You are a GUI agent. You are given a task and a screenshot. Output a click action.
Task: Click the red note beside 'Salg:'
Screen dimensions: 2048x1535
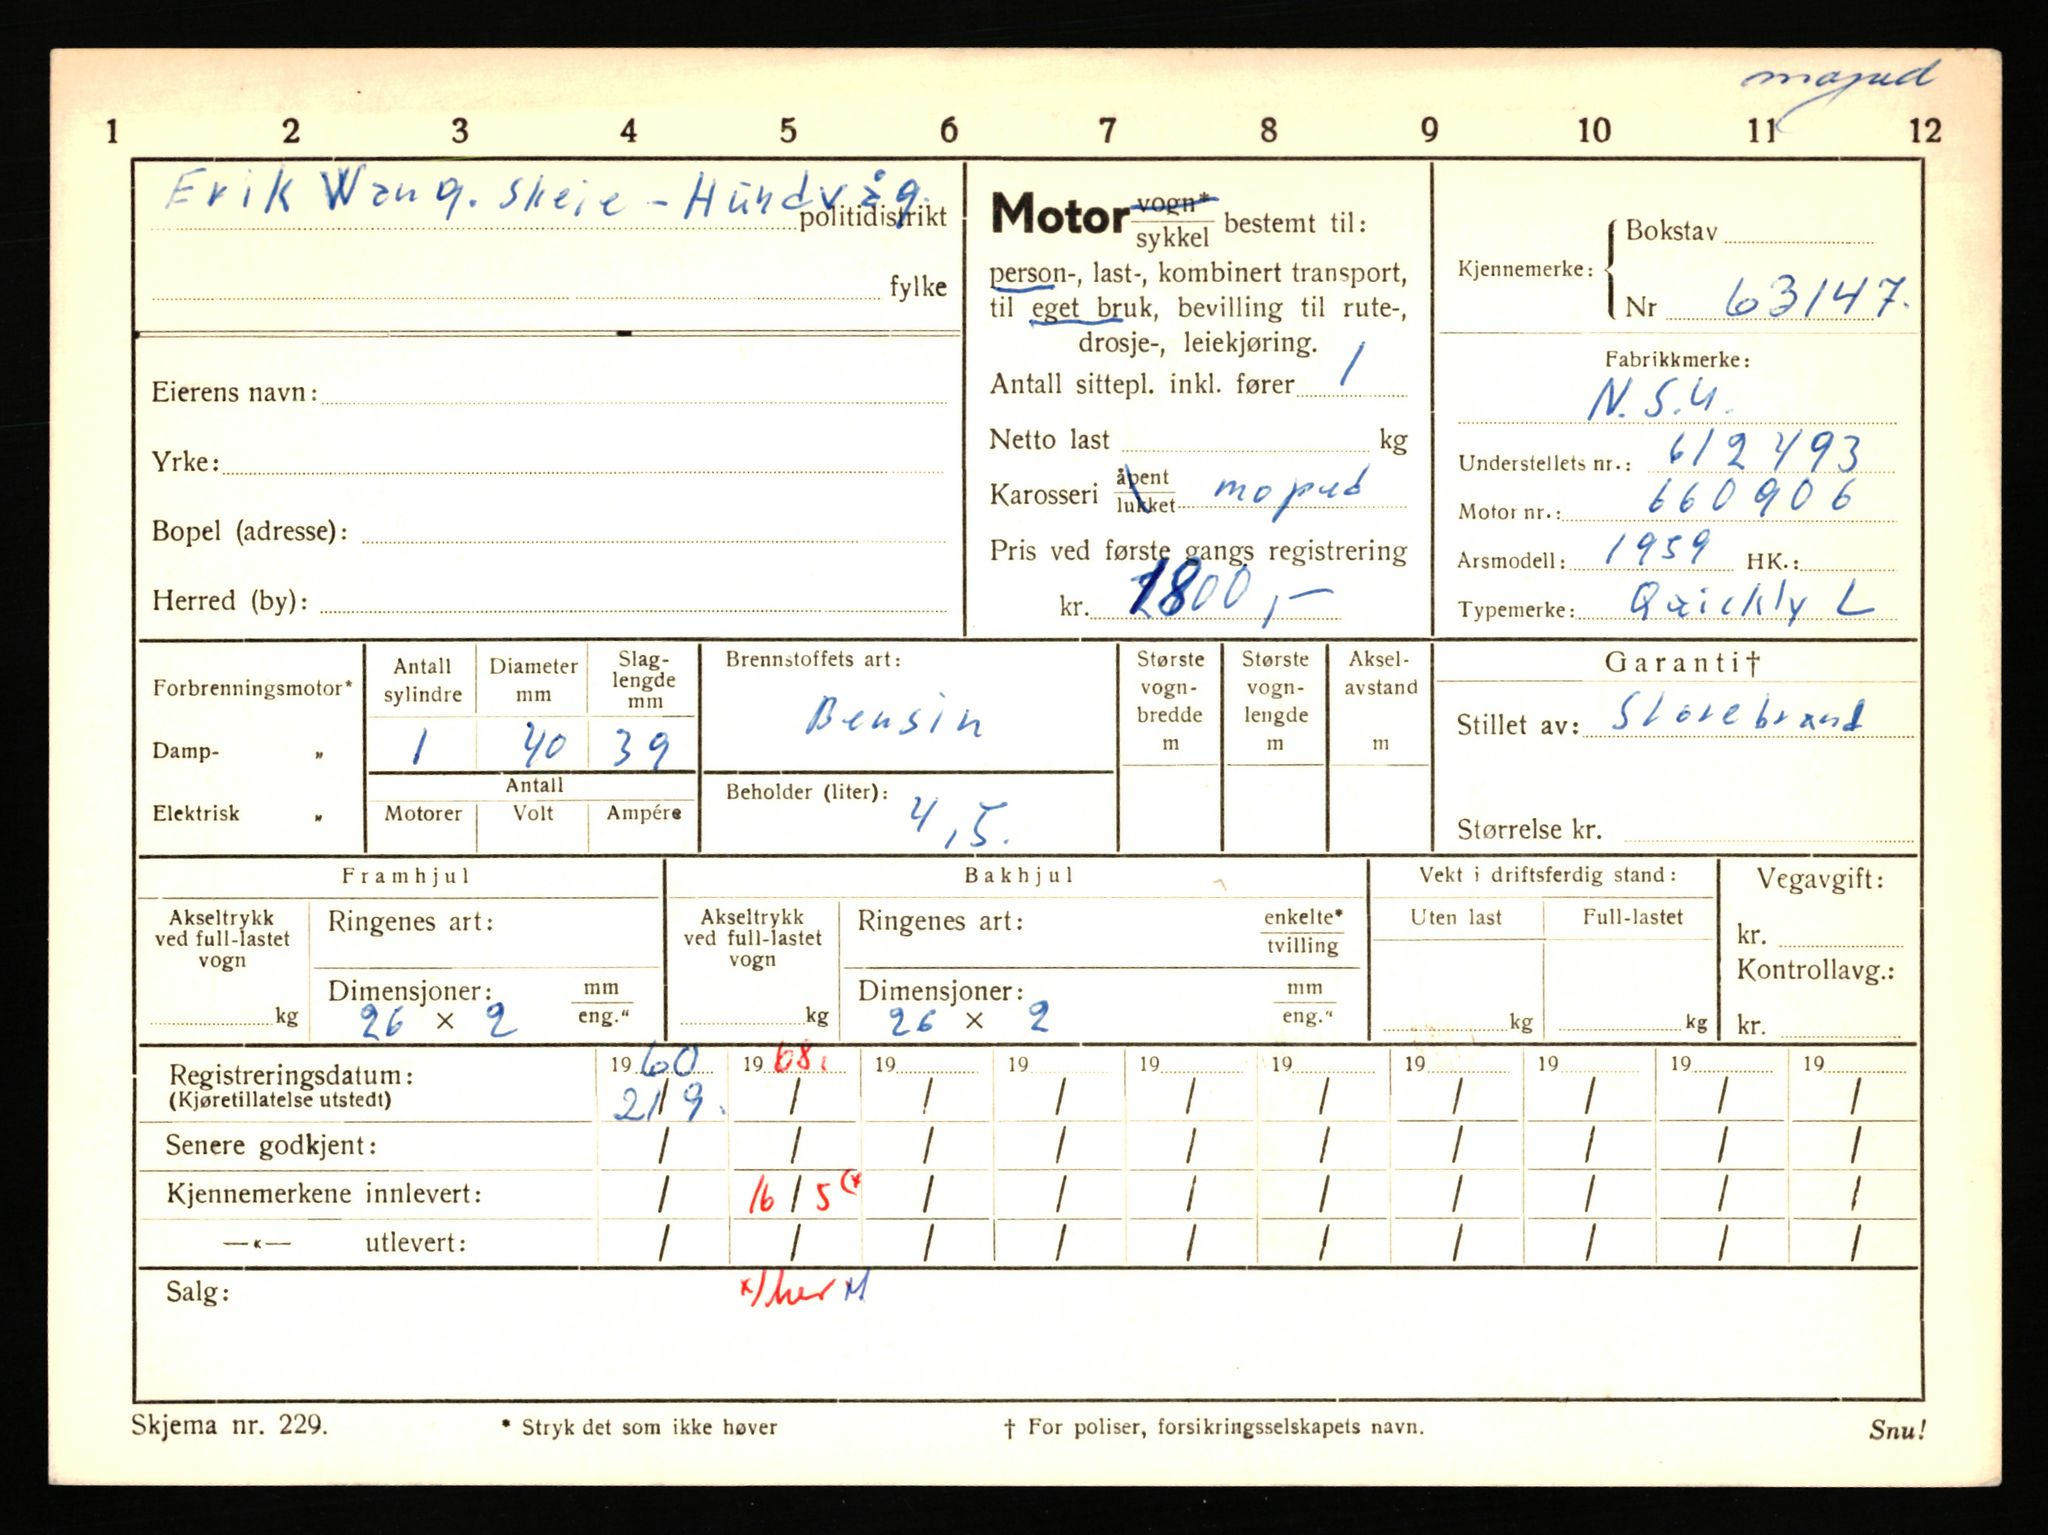[x=802, y=1289]
